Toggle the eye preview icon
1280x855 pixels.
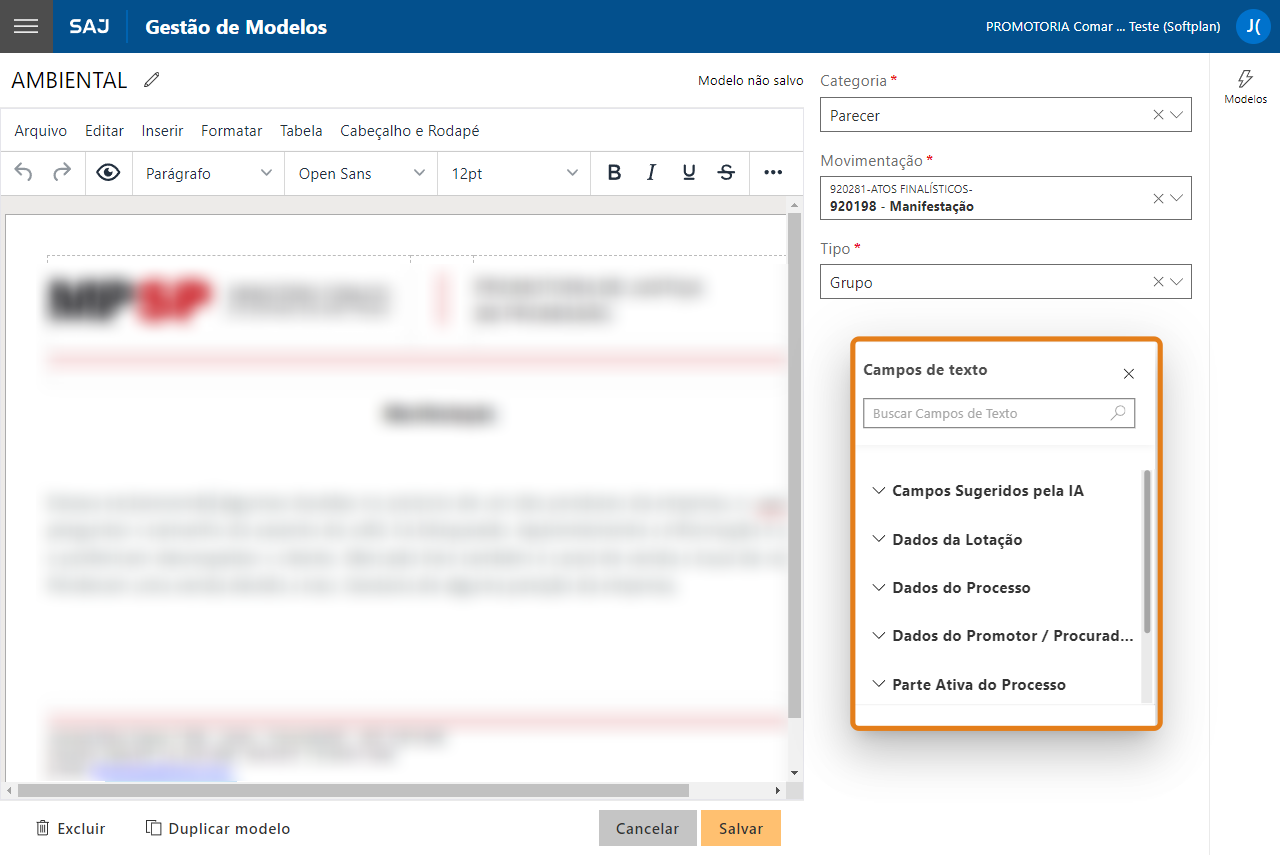[x=108, y=173]
